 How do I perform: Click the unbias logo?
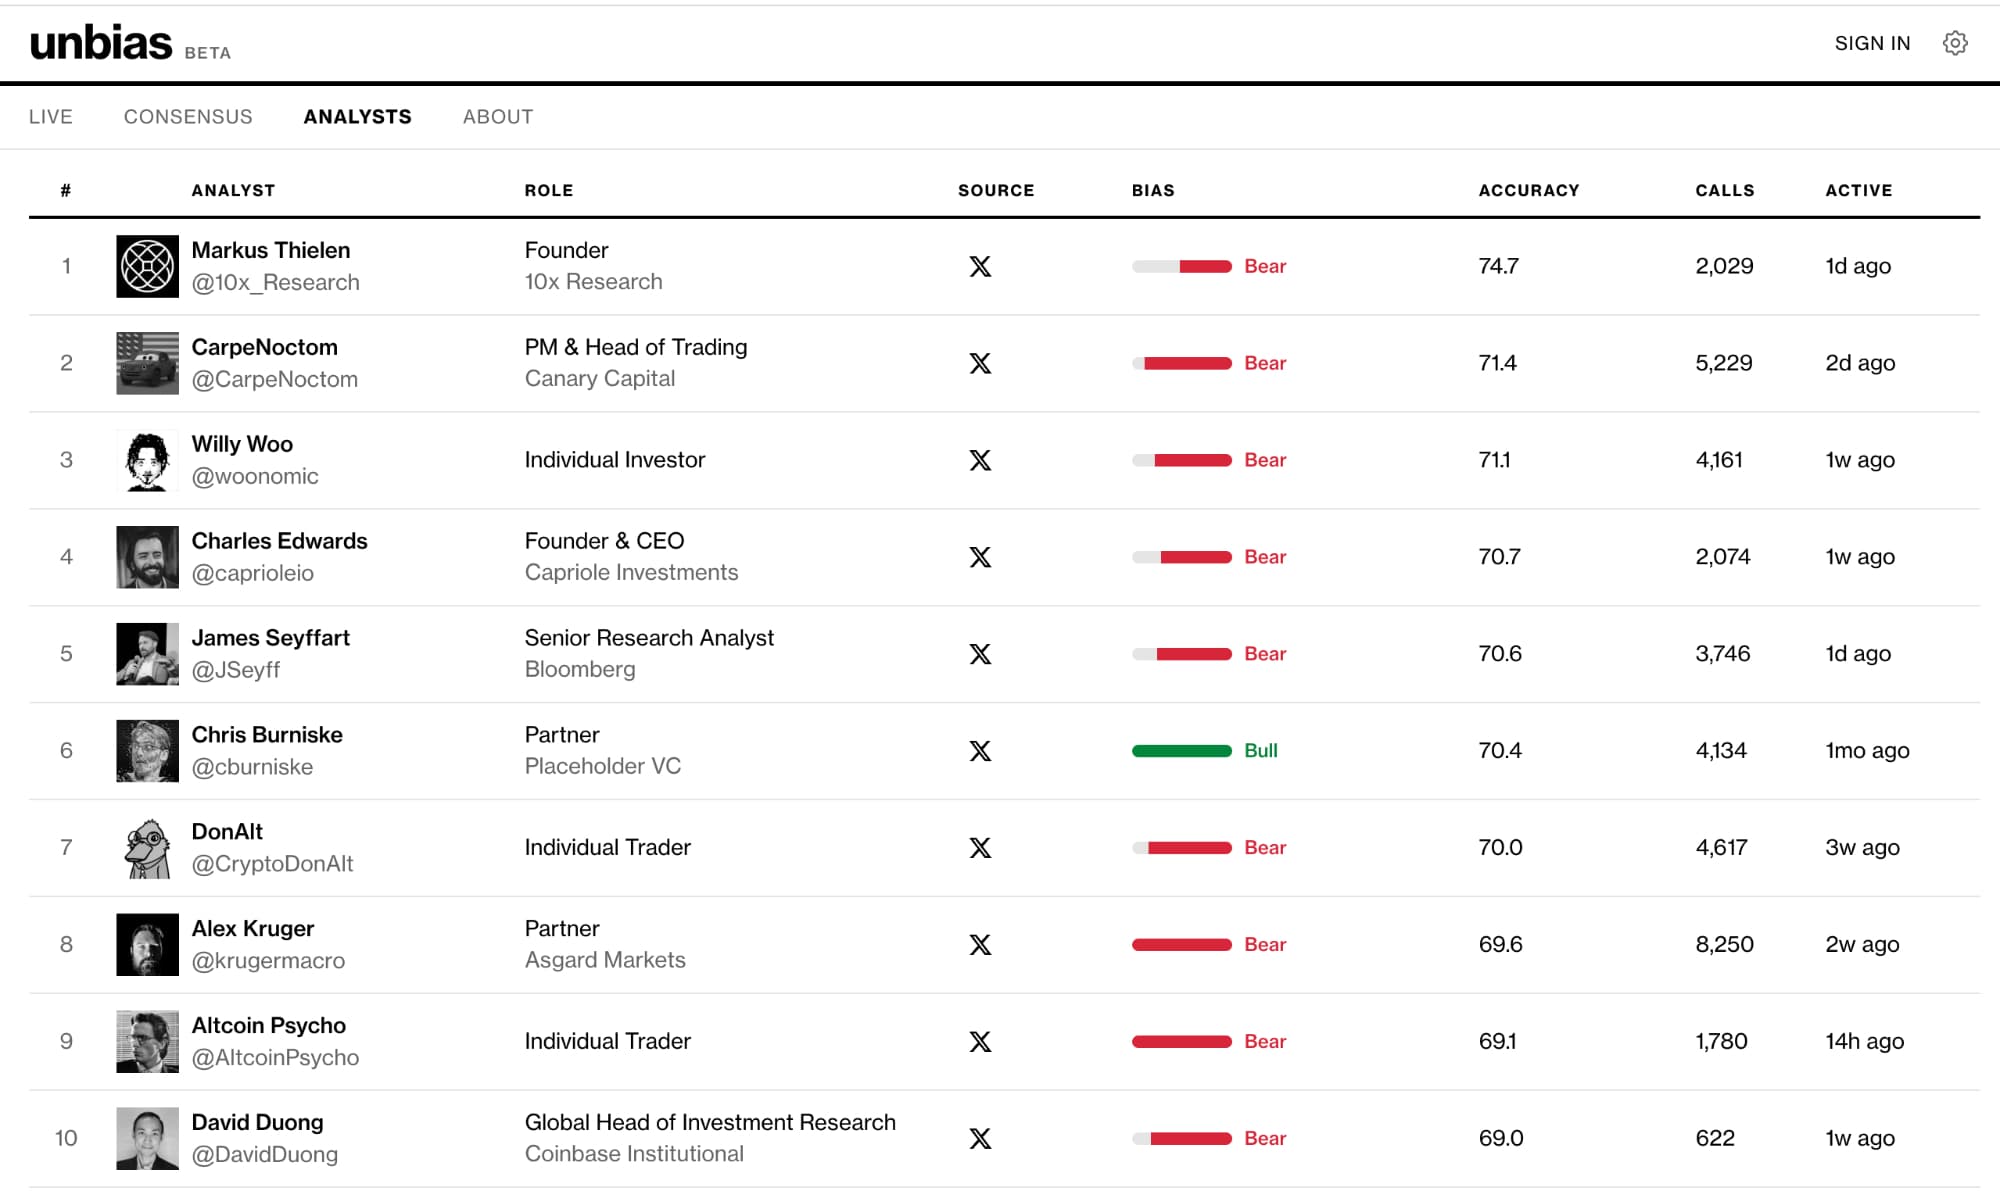[x=101, y=43]
